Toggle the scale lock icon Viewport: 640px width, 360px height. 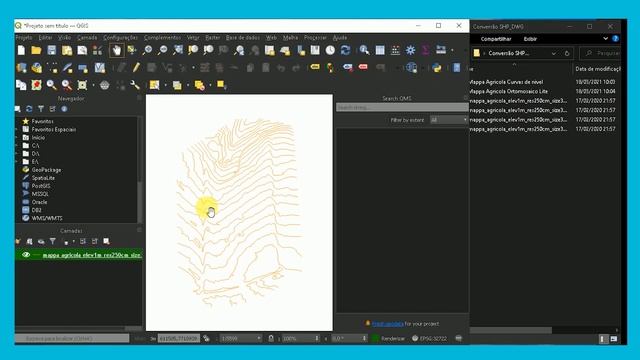click(x=271, y=338)
